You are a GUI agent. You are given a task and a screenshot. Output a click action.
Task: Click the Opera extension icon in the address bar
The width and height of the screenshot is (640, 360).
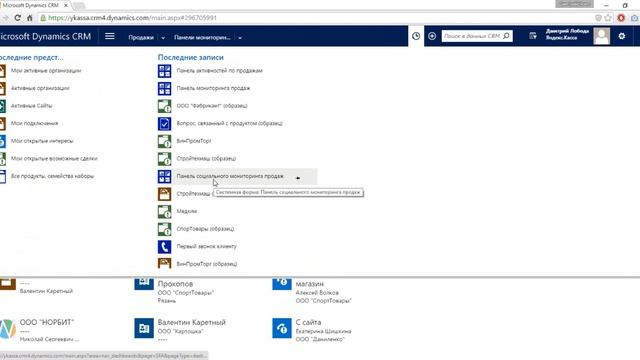point(621,18)
